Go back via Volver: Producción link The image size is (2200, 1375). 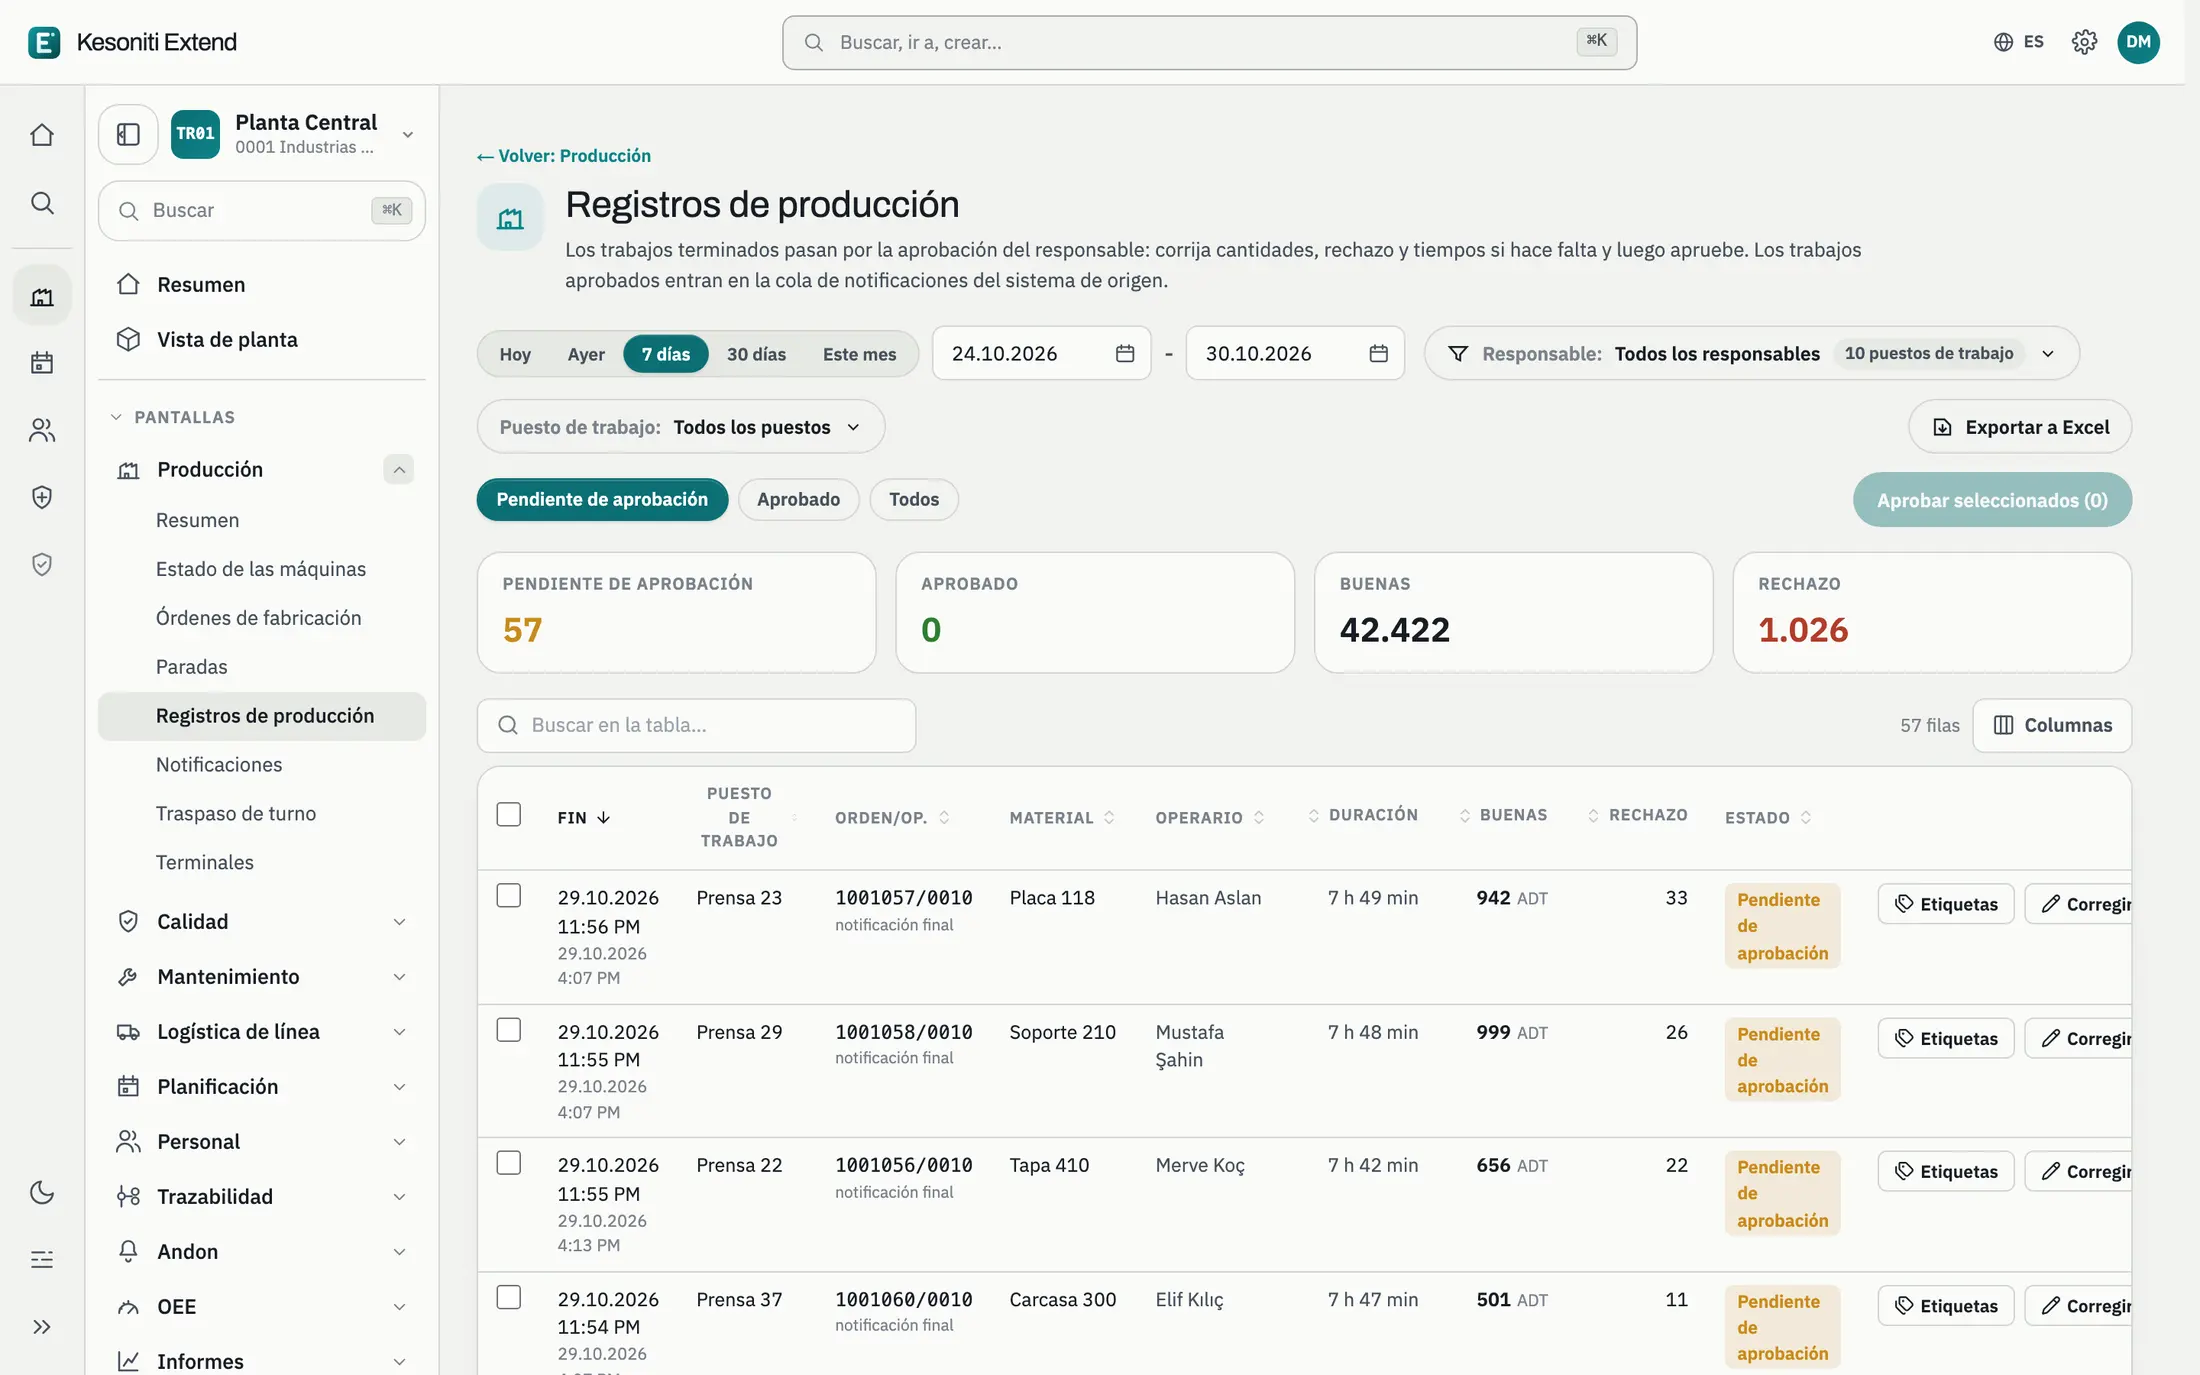pos(564,156)
